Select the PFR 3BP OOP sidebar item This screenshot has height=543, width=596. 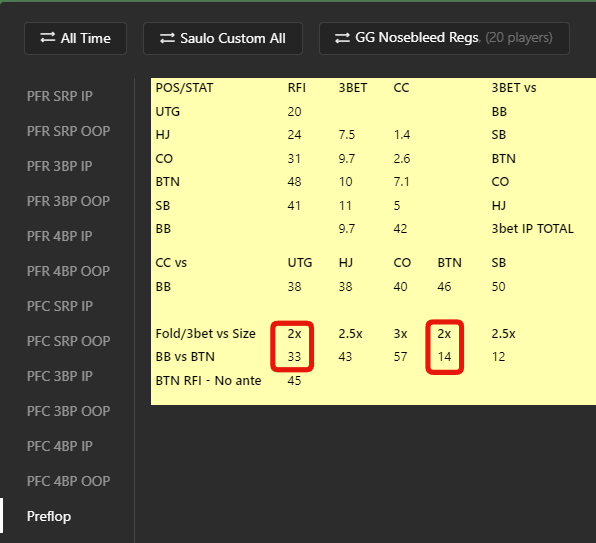tap(68, 201)
